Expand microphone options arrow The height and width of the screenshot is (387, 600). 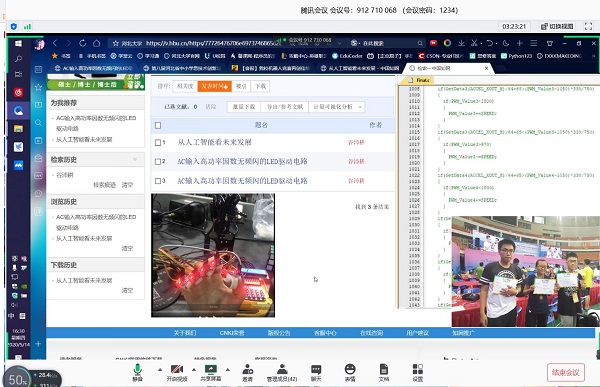tap(160, 370)
